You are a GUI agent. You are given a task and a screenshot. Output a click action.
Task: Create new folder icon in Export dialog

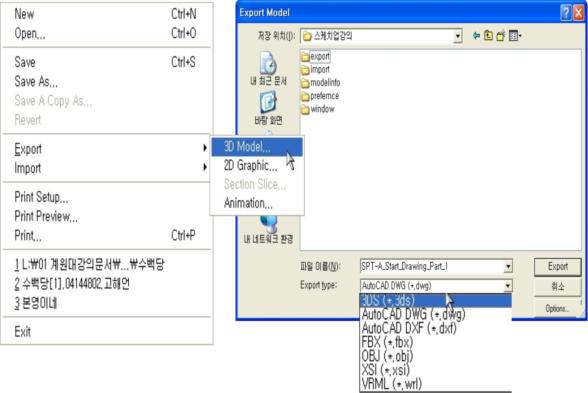coord(501,36)
